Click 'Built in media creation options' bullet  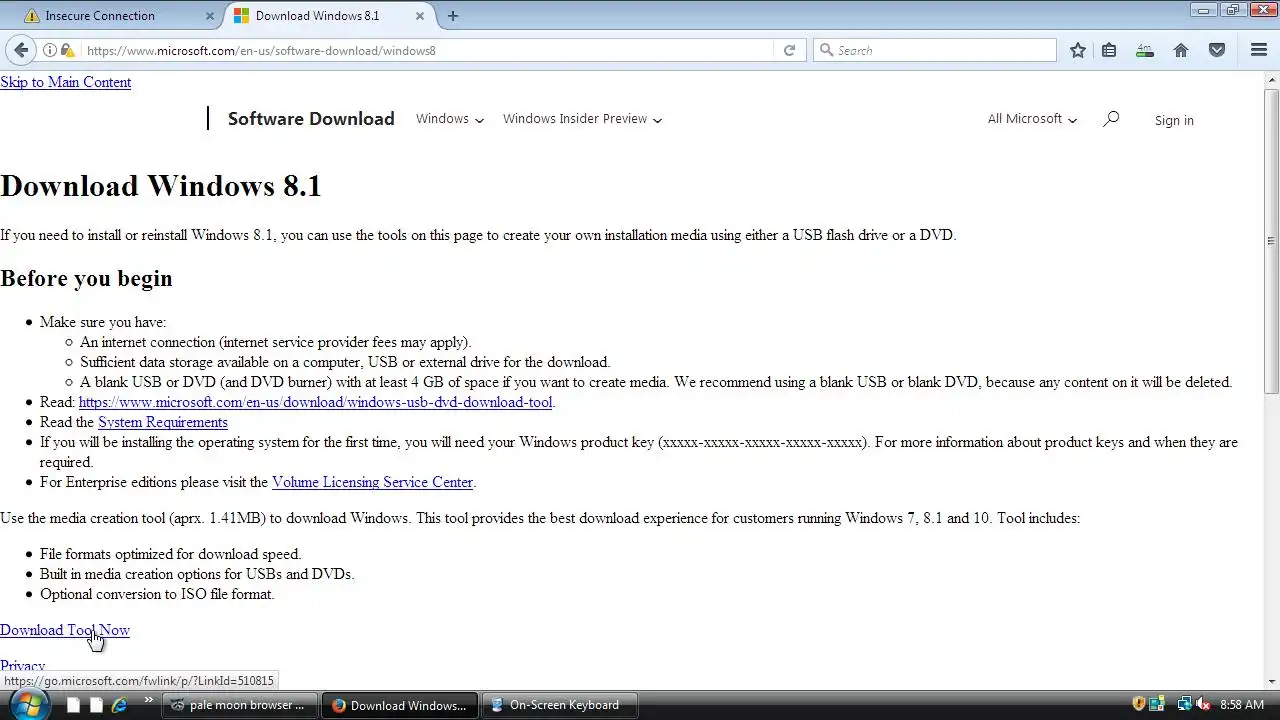(197, 574)
